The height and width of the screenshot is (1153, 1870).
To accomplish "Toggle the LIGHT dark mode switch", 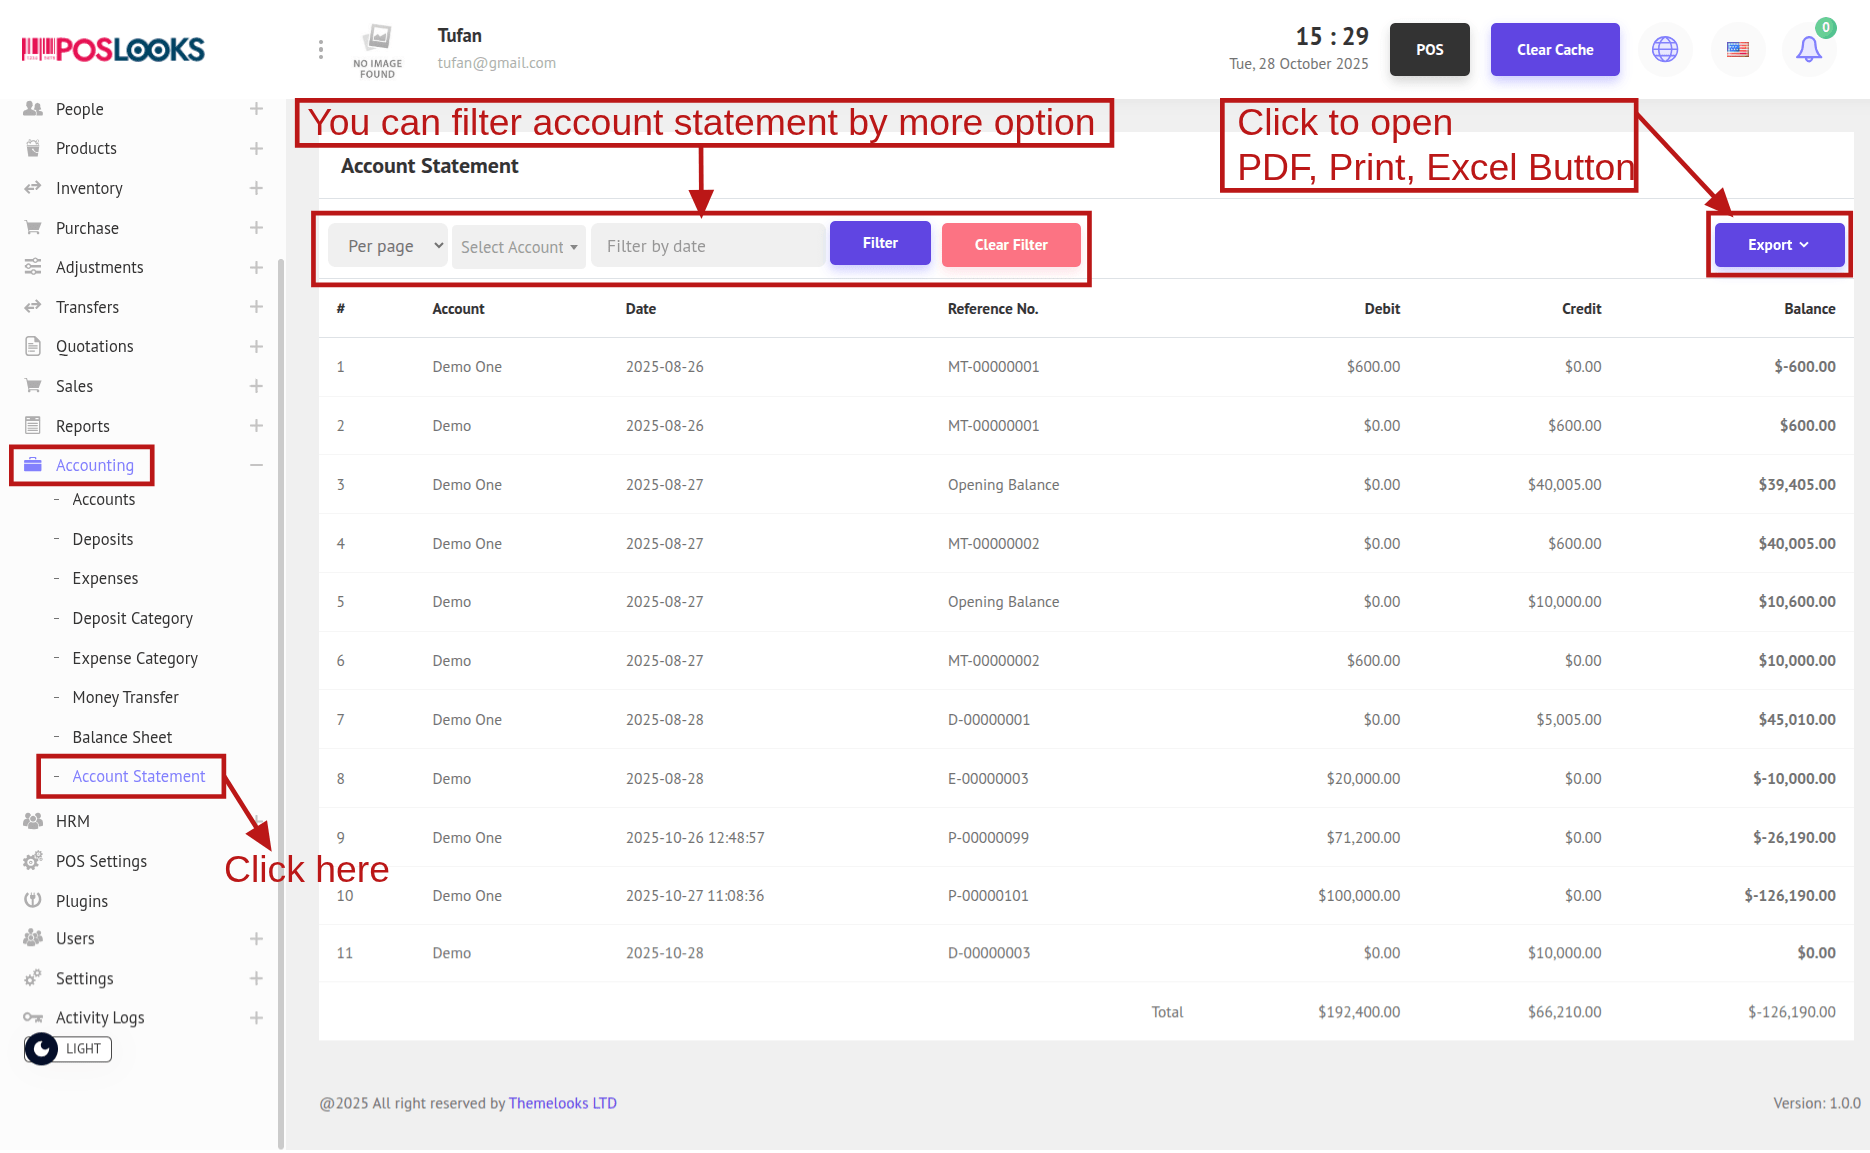I will pos(68,1048).
